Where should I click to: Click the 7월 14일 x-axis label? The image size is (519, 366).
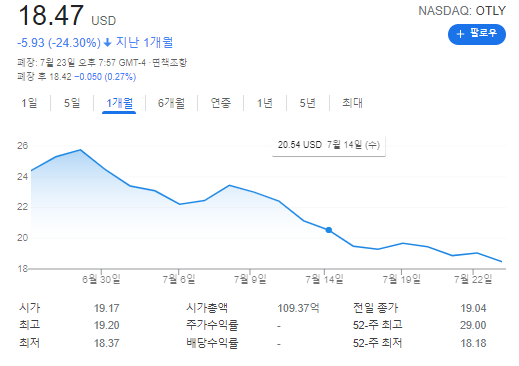click(324, 279)
